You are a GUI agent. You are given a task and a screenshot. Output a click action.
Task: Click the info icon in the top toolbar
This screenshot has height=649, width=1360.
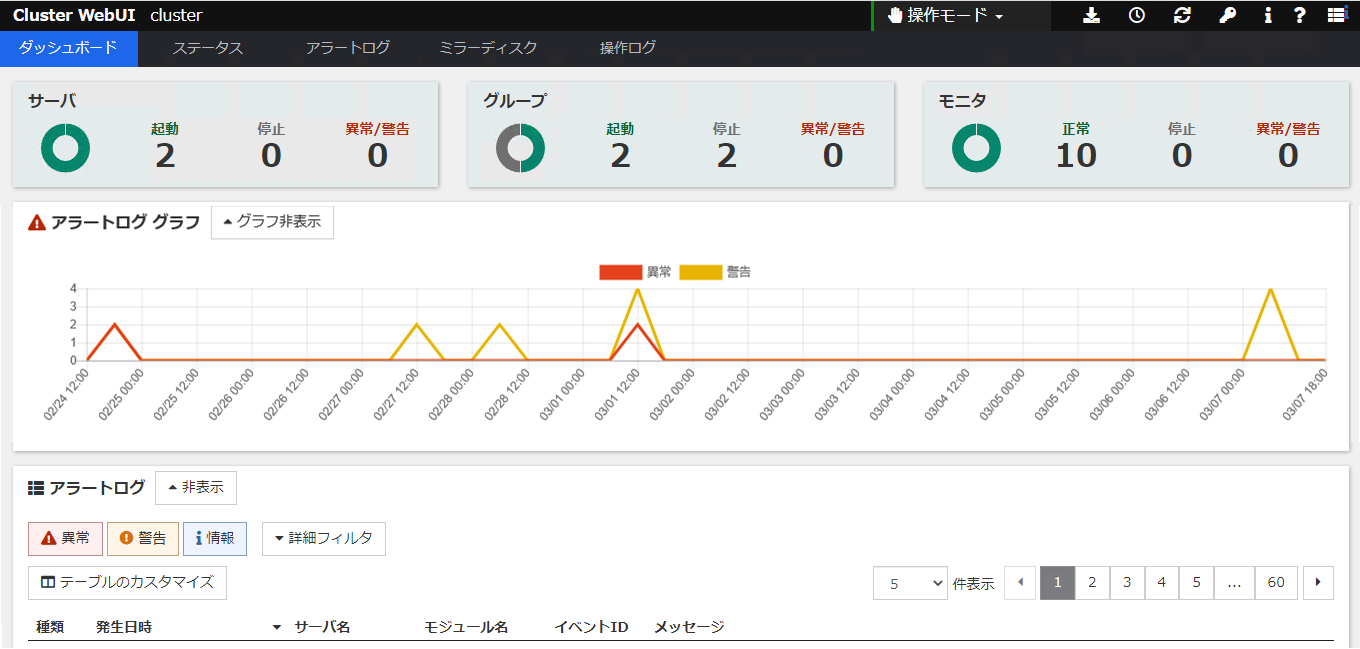pyautogui.click(x=1268, y=15)
